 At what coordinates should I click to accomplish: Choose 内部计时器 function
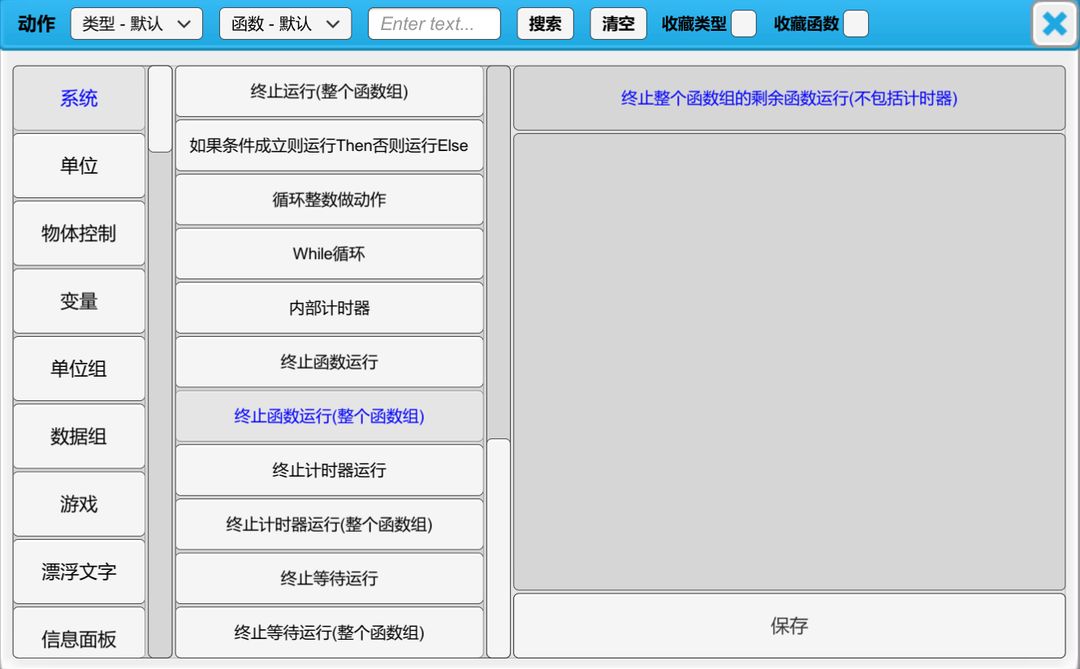(329, 308)
